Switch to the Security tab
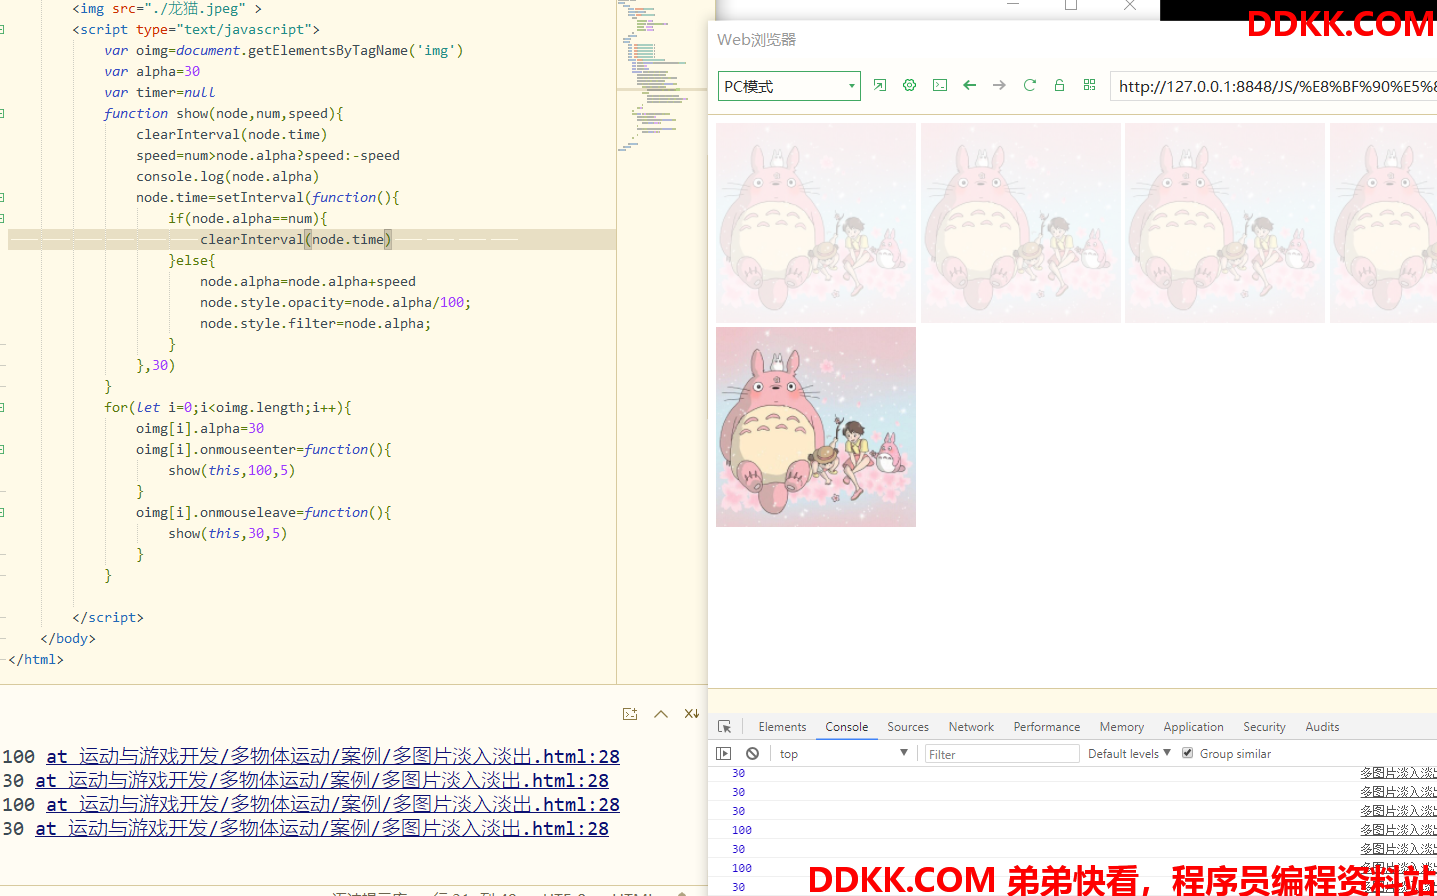Screen dimensions: 1437x896 [1264, 727]
